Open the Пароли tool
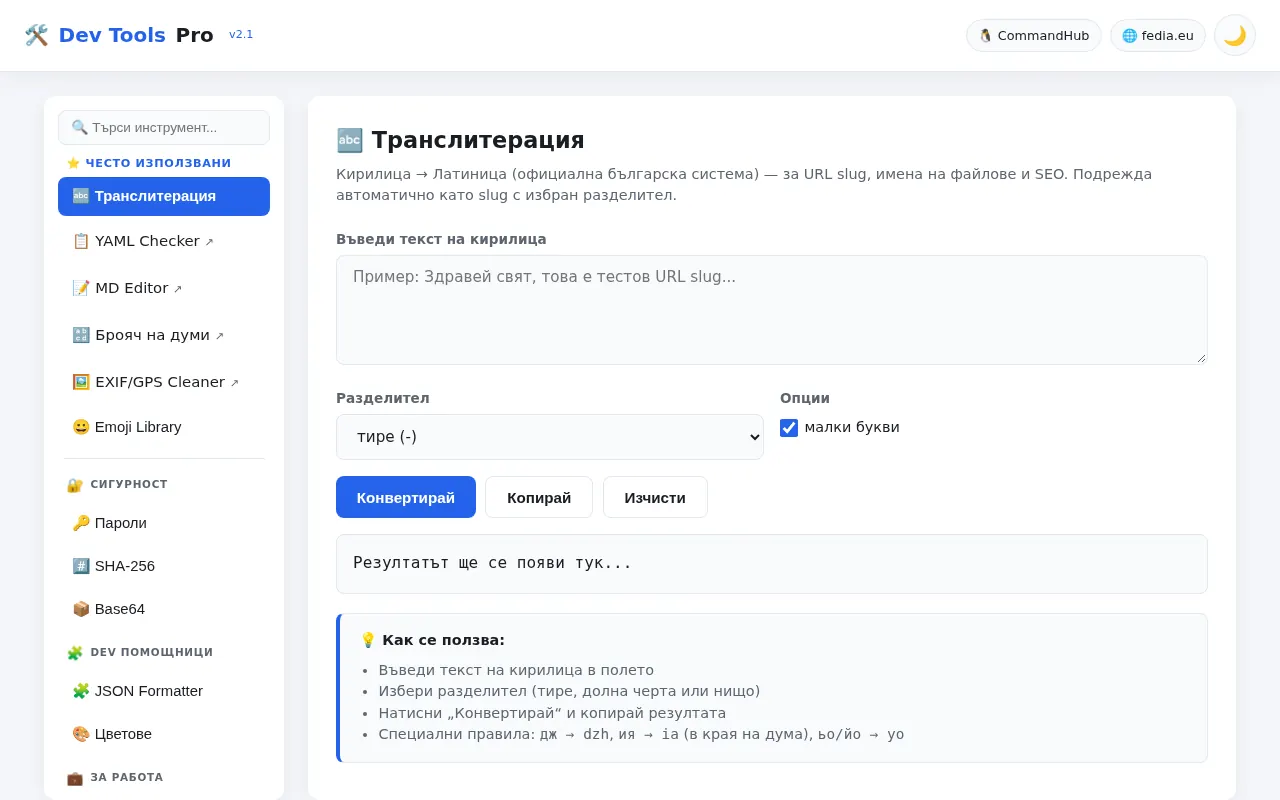Image resolution: width=1280 pixels, height=800 pixels. 164,523
